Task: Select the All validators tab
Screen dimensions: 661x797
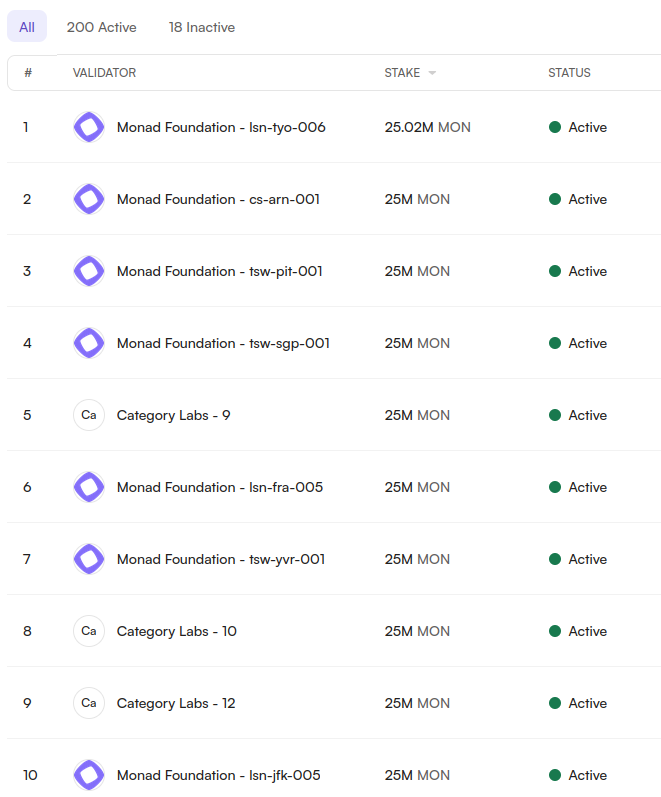Action: tap(27, 27)
